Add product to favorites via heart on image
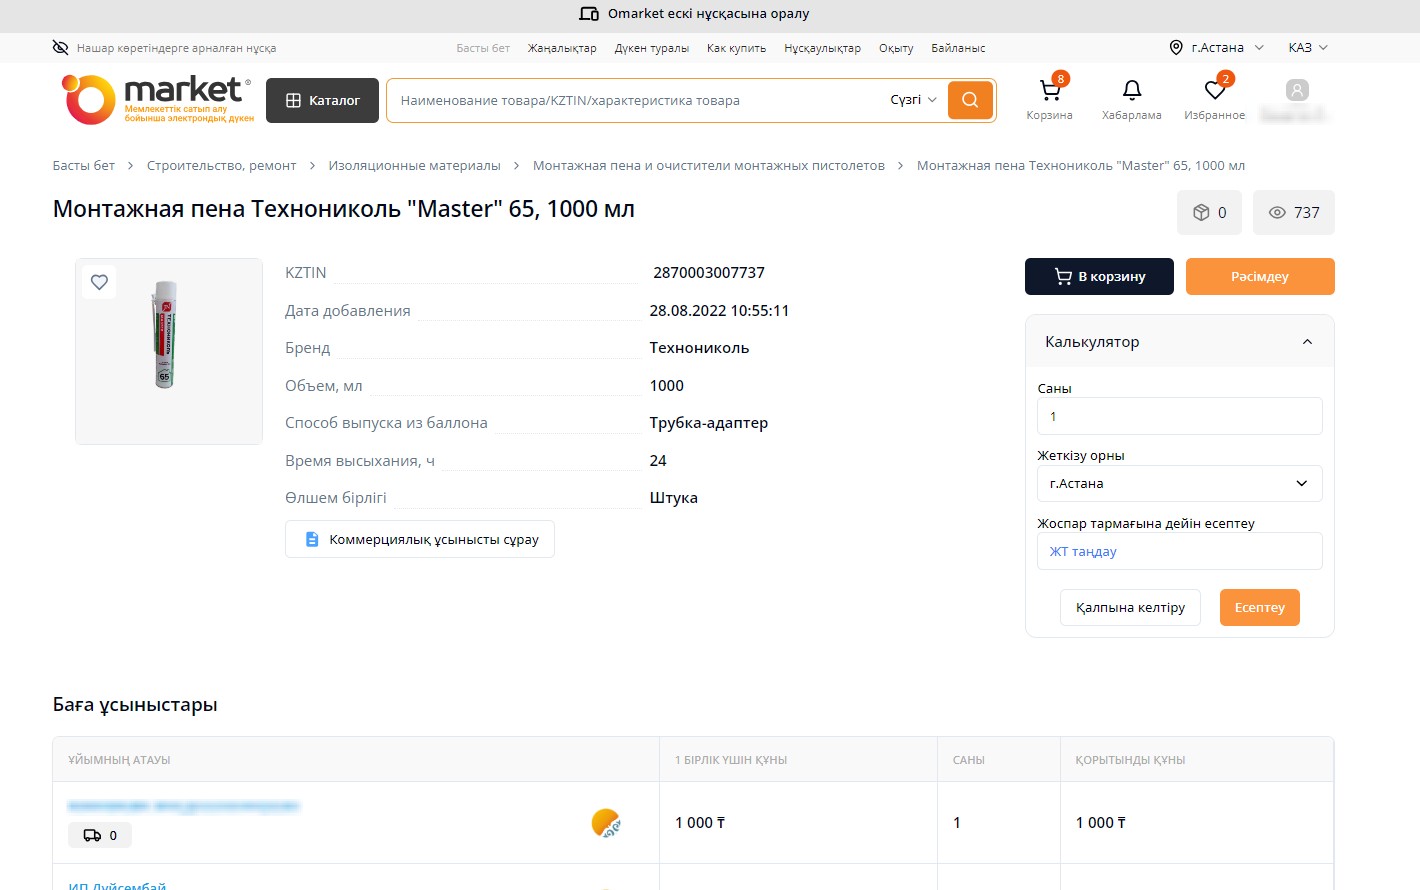The image size is (1420, 890). pyautogui.click(x=99, y=282)
